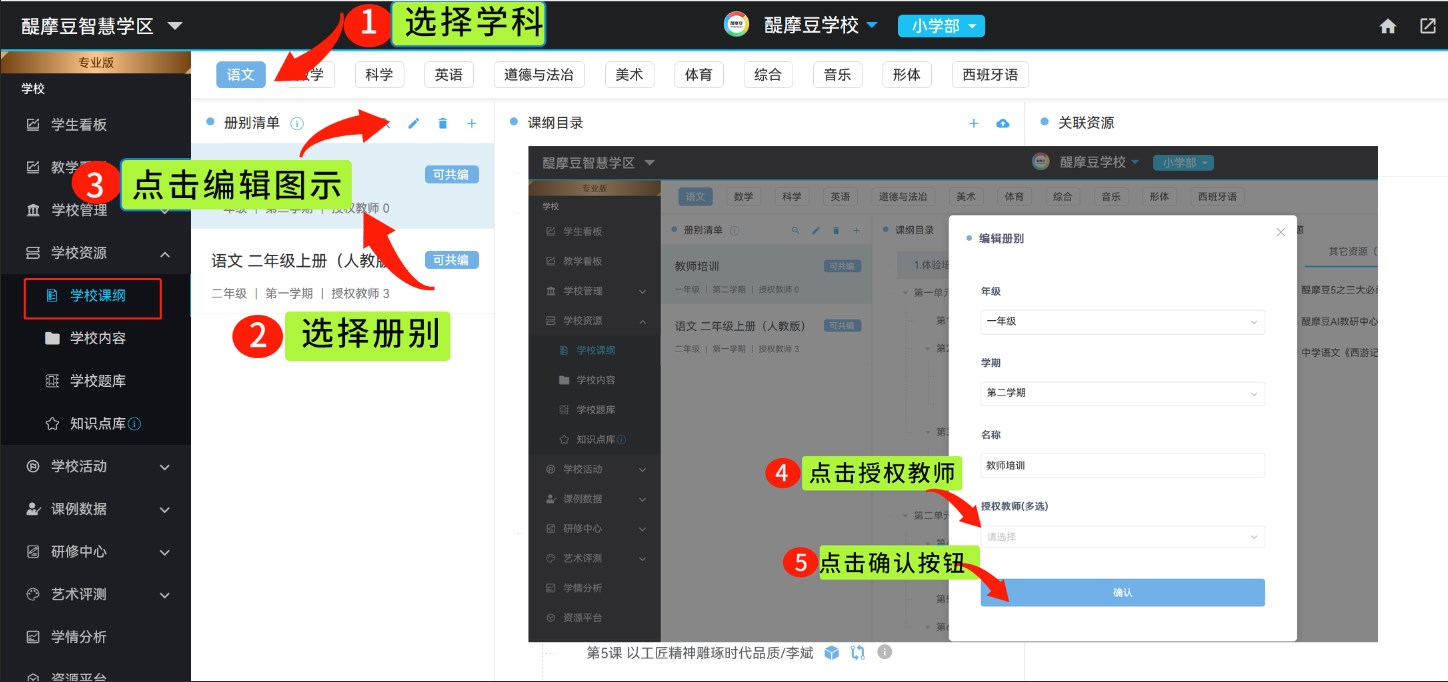Select the 道德与法治 subject tab
The image size is (1448, 682).
539,75
